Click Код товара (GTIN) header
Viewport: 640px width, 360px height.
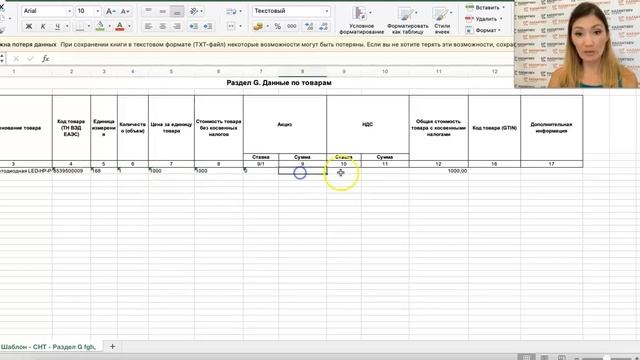pos(494,128)
